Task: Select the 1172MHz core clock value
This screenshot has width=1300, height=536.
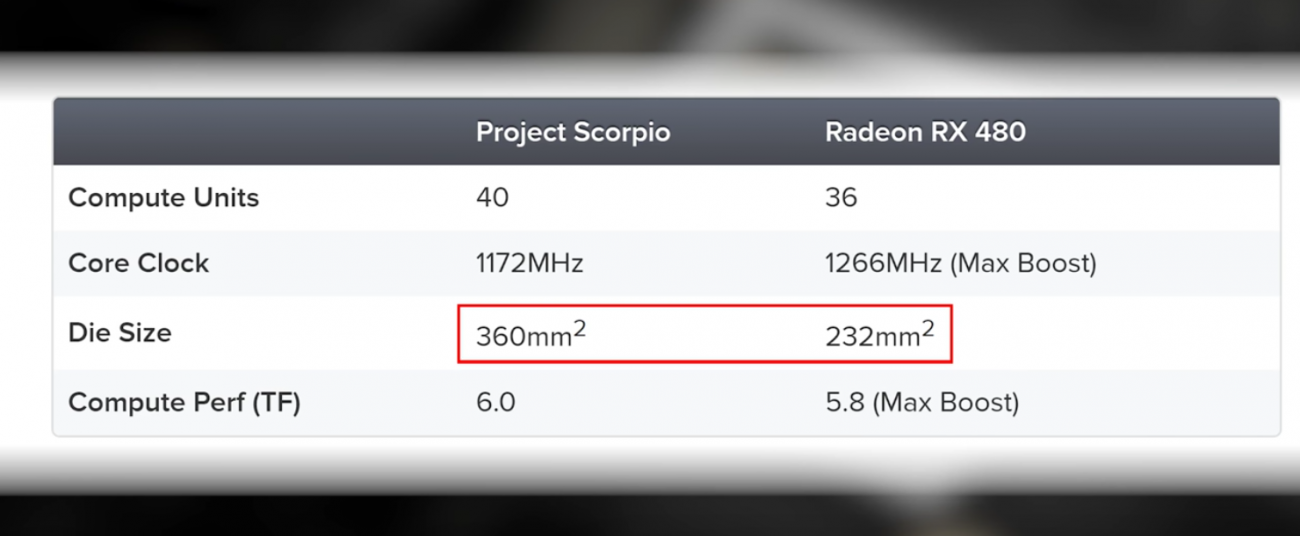Action: (529, 264)
